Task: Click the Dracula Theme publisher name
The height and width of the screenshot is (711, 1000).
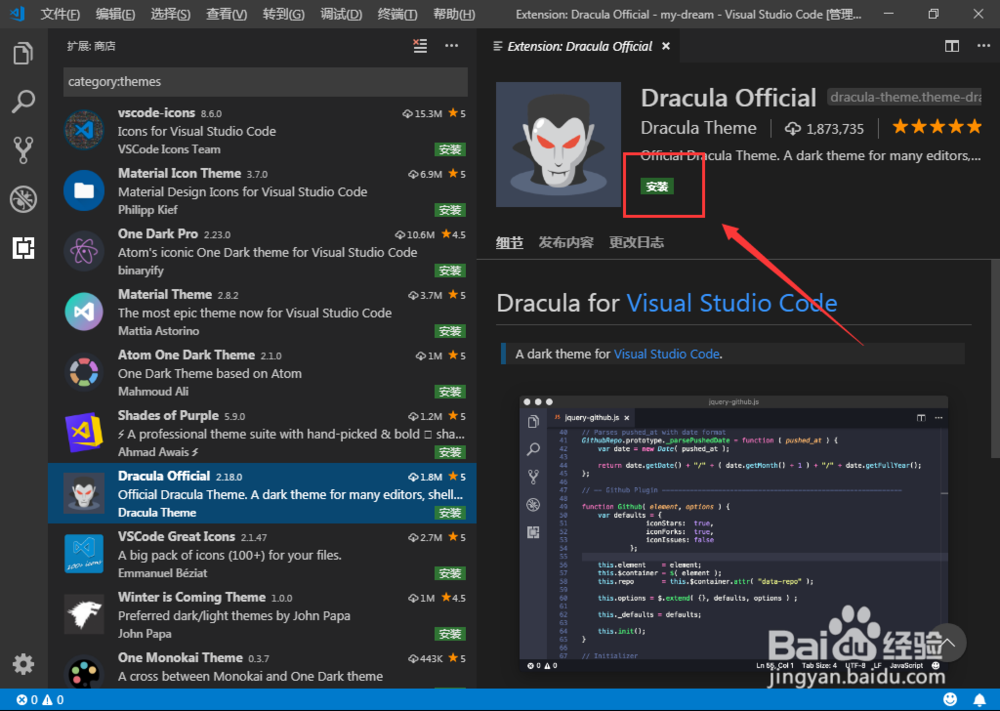Action: coord(698,128)
